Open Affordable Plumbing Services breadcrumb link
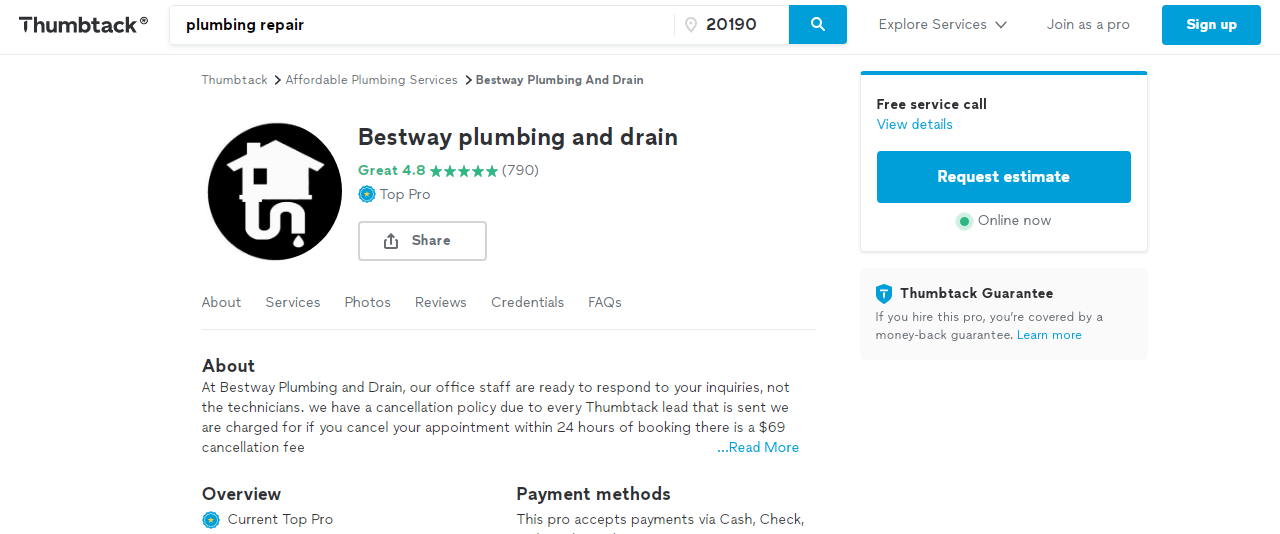The height and width of the screenshot is (534, 1280). [371, 80]
